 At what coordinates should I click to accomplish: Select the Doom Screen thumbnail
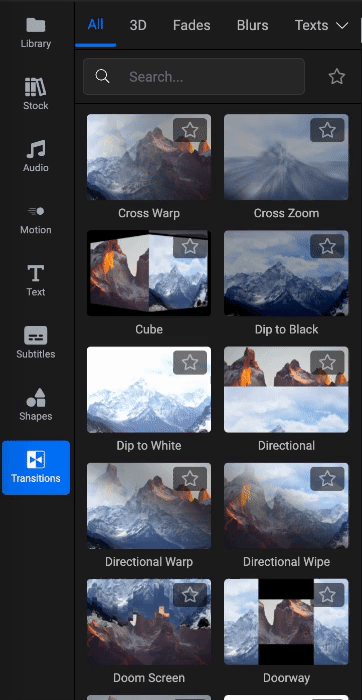(149, 622)
